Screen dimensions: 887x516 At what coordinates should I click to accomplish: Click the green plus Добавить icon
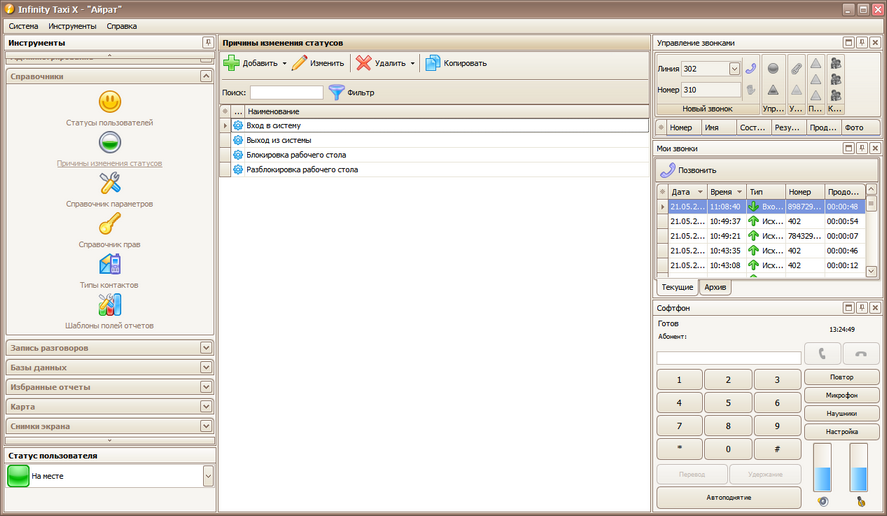(x=231, y=63)
